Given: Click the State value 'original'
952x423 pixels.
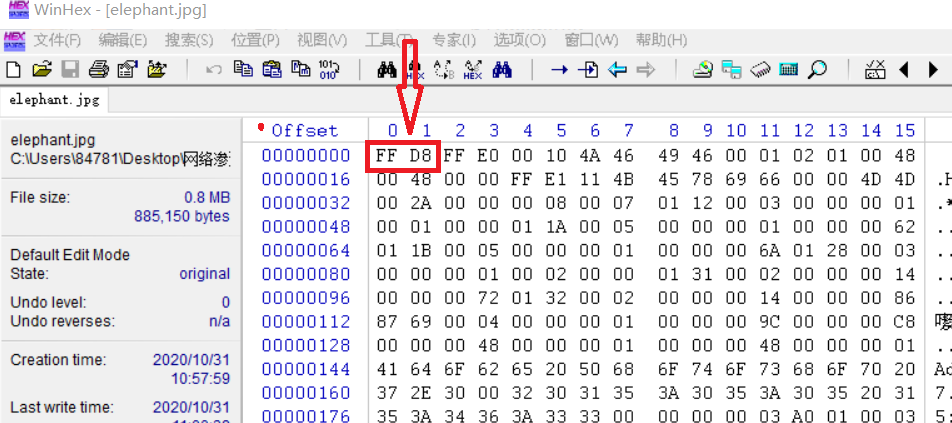Looking at the screenshot, I should [205, 274].
